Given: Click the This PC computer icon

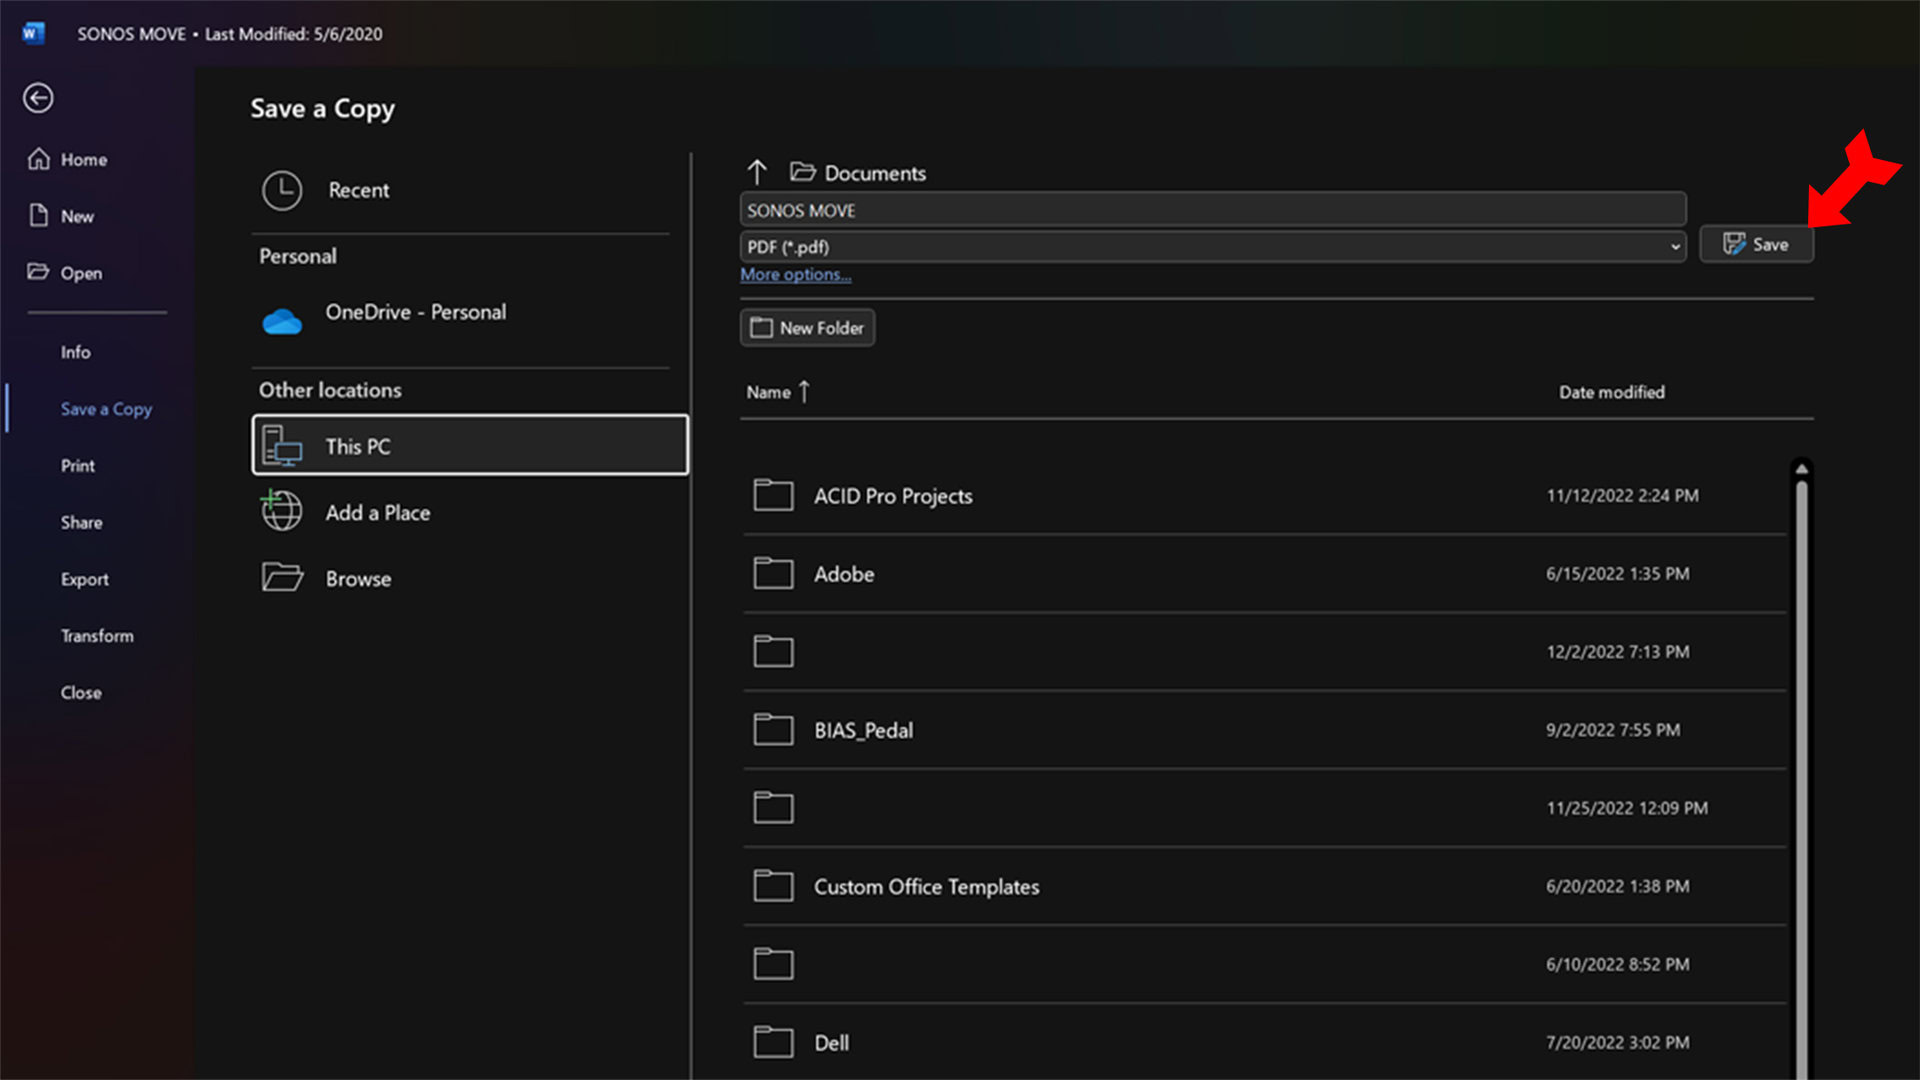Looking at the screenshot, I should (282, 446).
